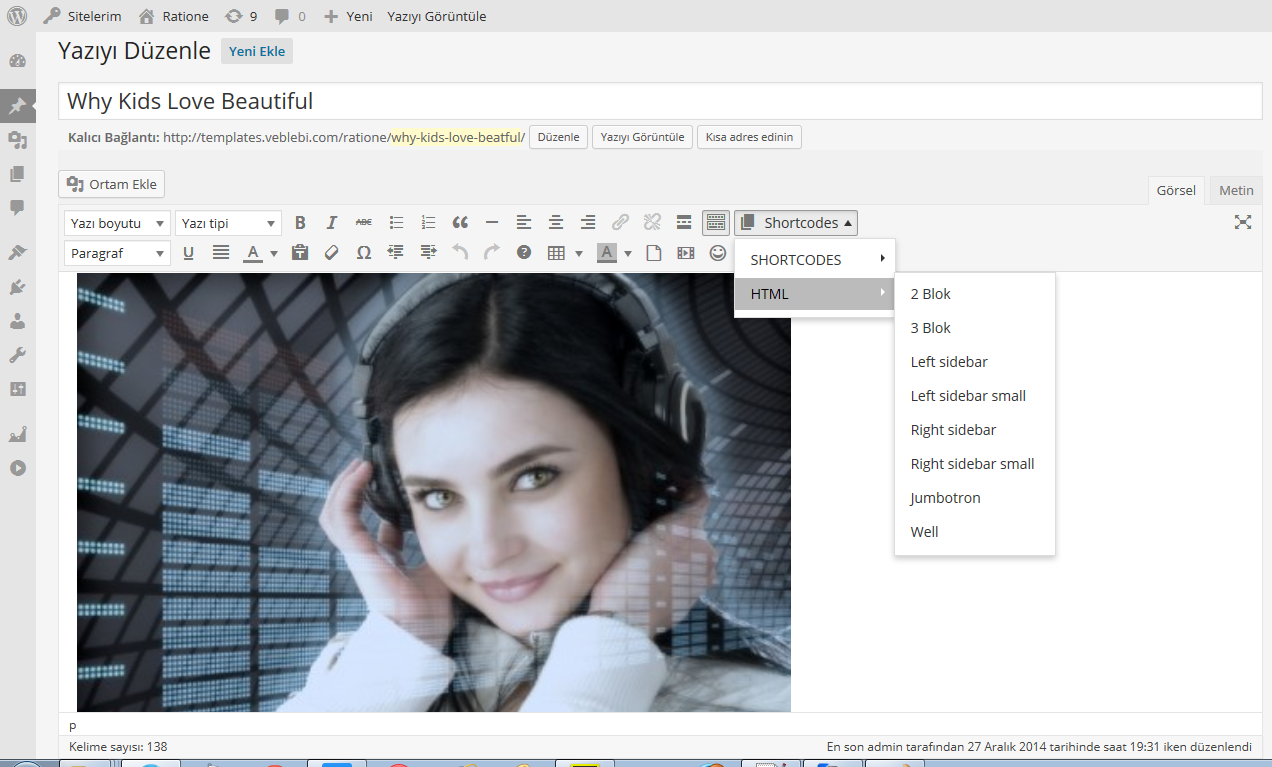Choose Right sidebar layout
1272x767 pixels.
975,430
